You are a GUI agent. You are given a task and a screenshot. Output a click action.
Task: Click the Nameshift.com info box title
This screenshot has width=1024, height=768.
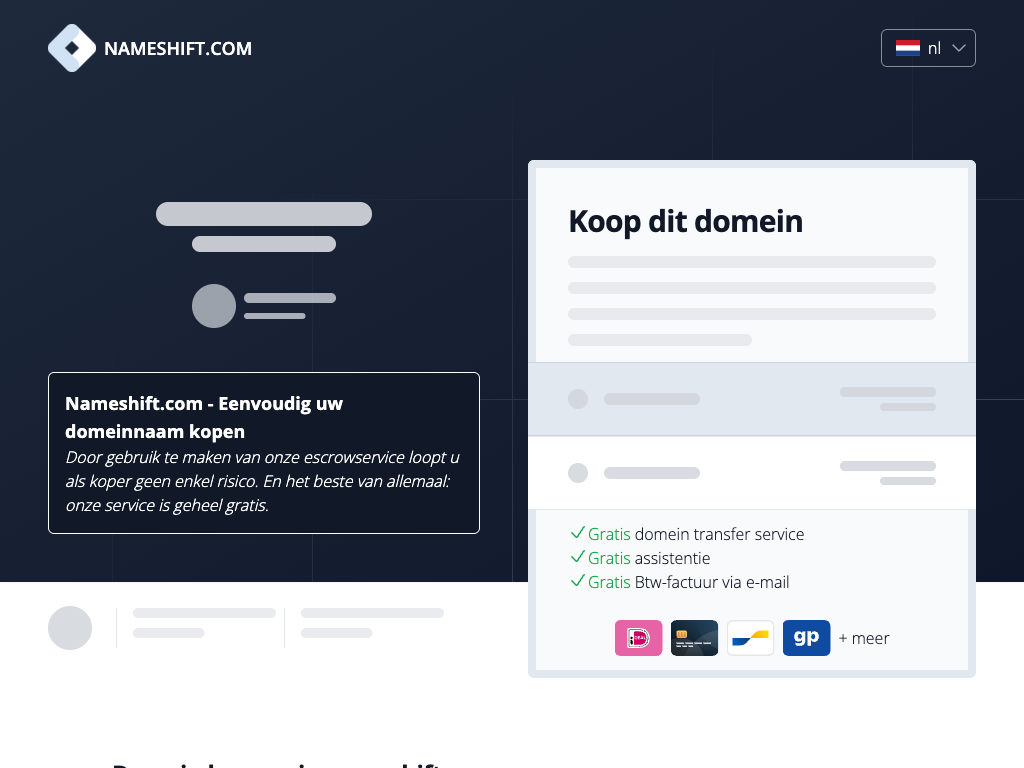(204, 417)
